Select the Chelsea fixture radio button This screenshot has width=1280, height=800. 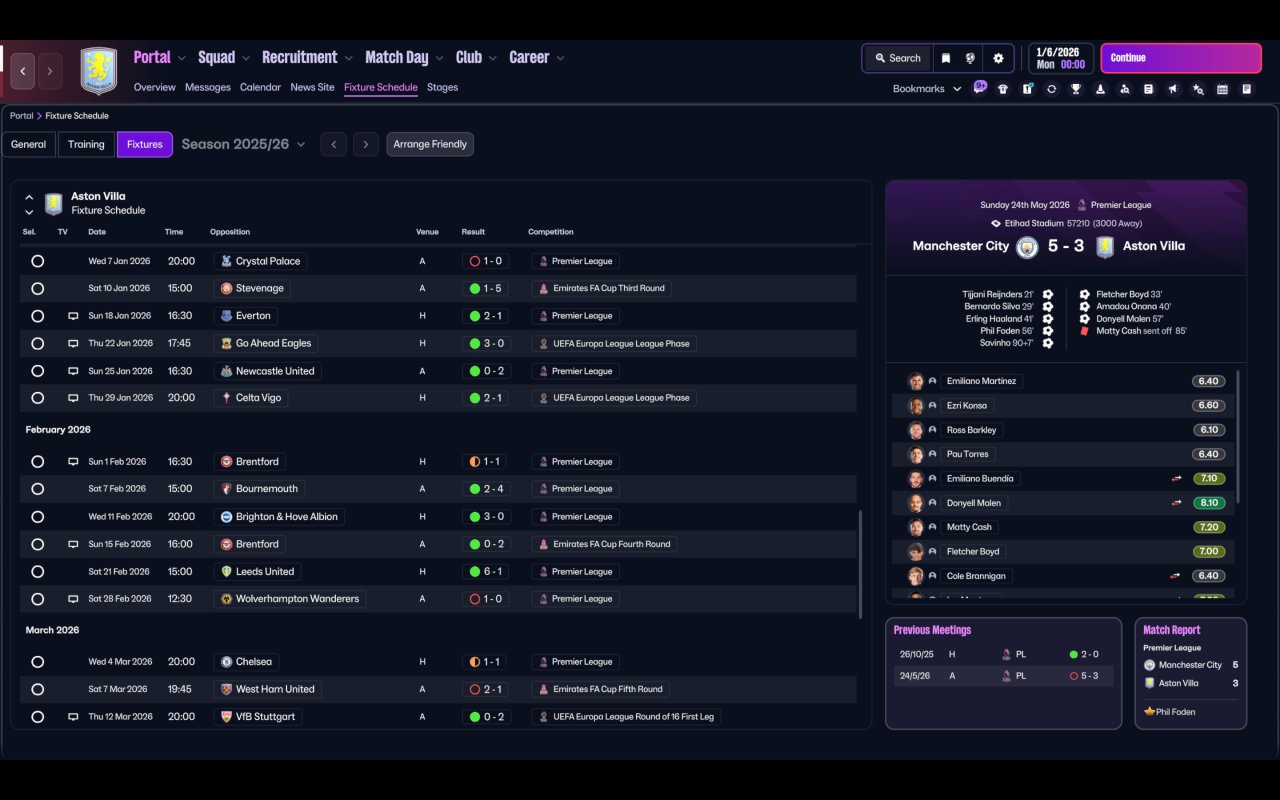click(x=37, y=662)
